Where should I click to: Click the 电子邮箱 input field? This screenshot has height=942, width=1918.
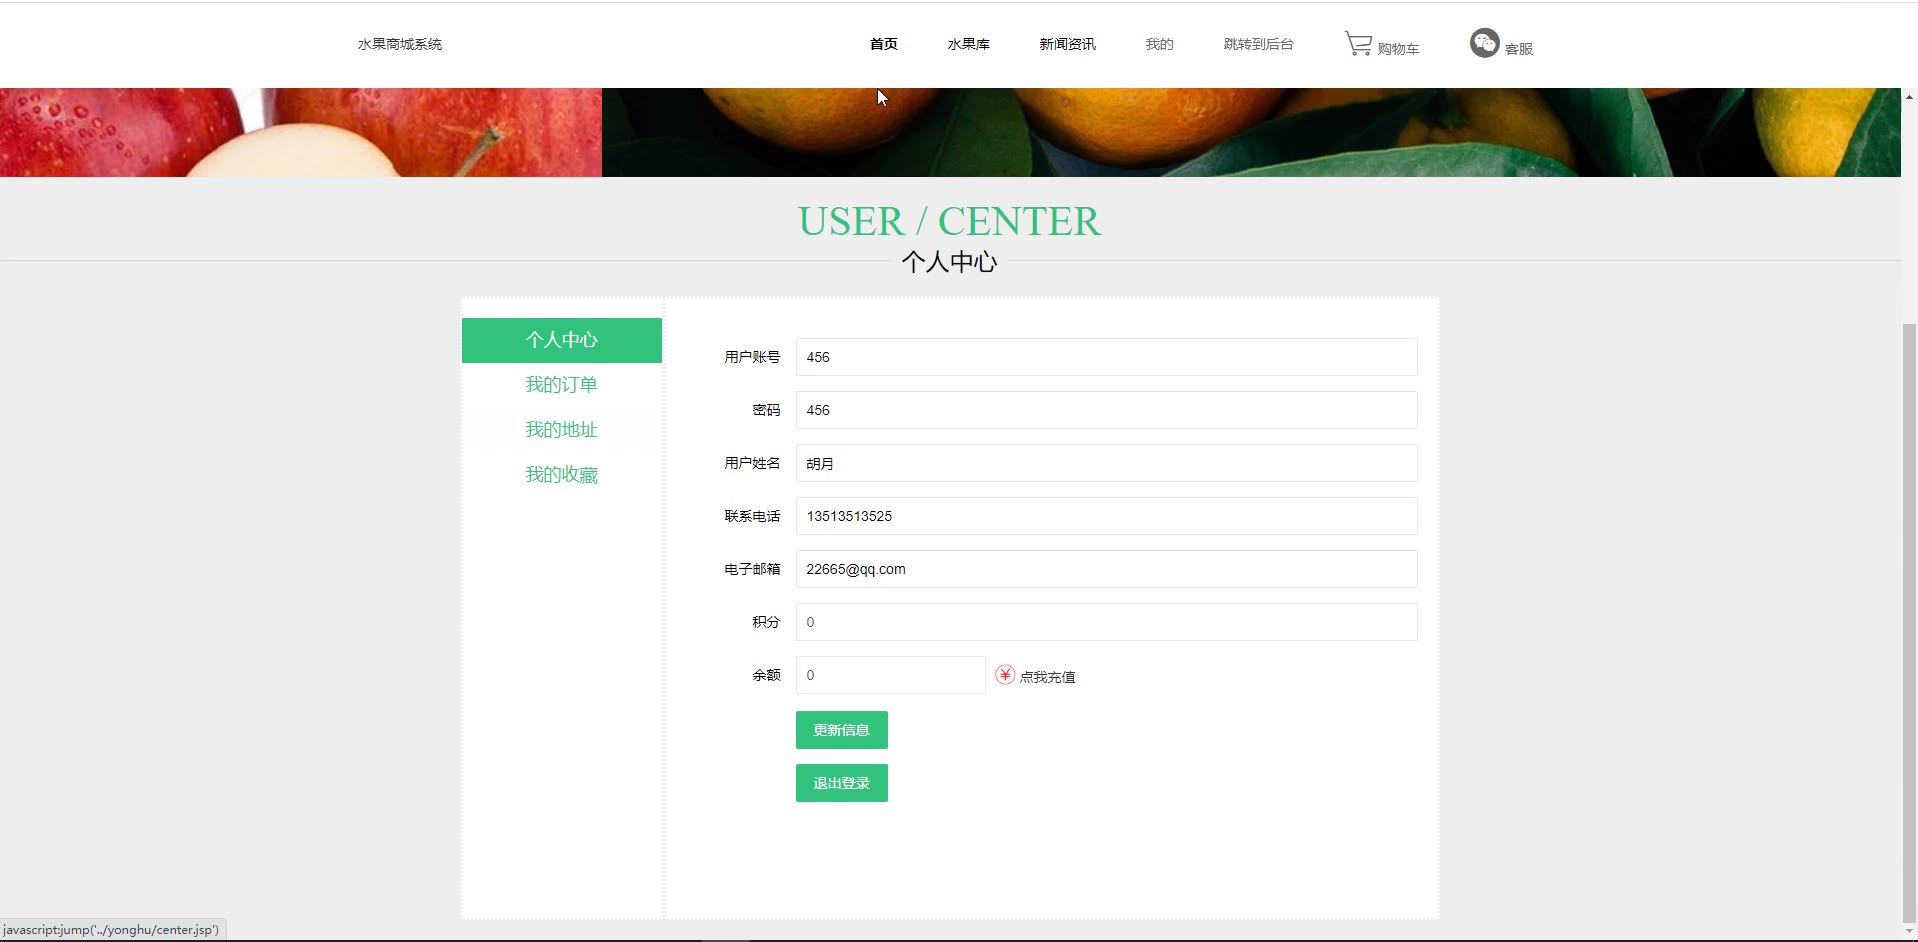tap(1106, 569)
